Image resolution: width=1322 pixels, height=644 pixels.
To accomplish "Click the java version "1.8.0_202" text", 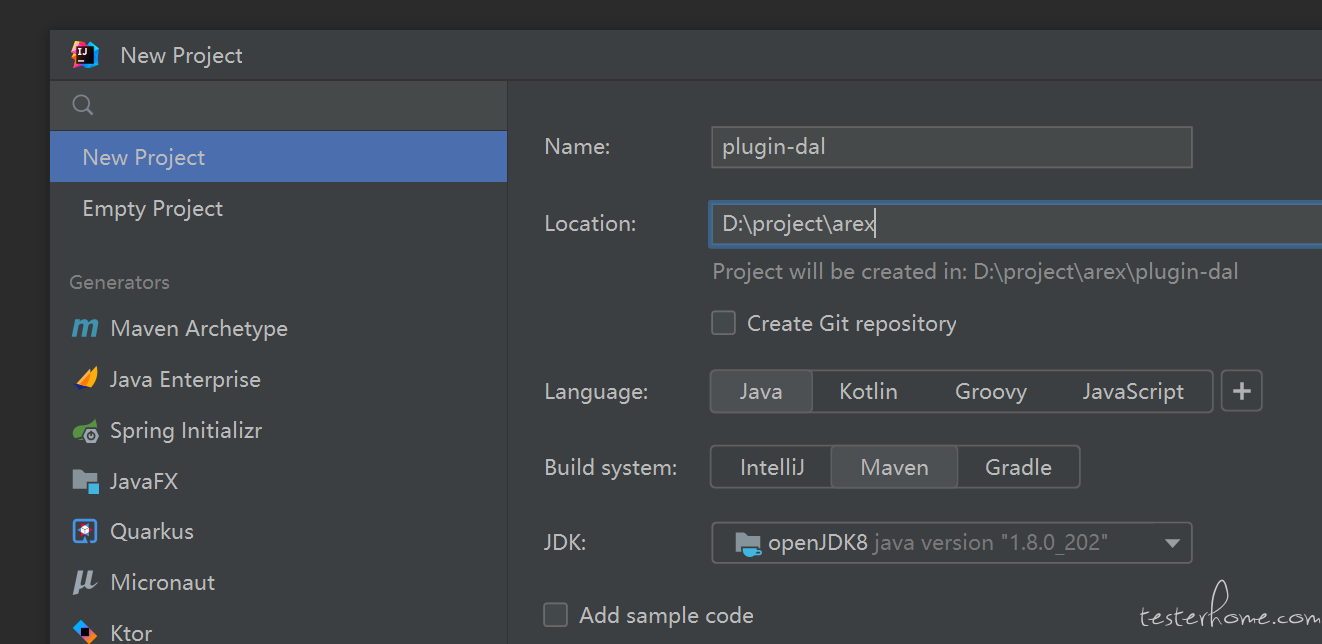I will pos(990,543).
